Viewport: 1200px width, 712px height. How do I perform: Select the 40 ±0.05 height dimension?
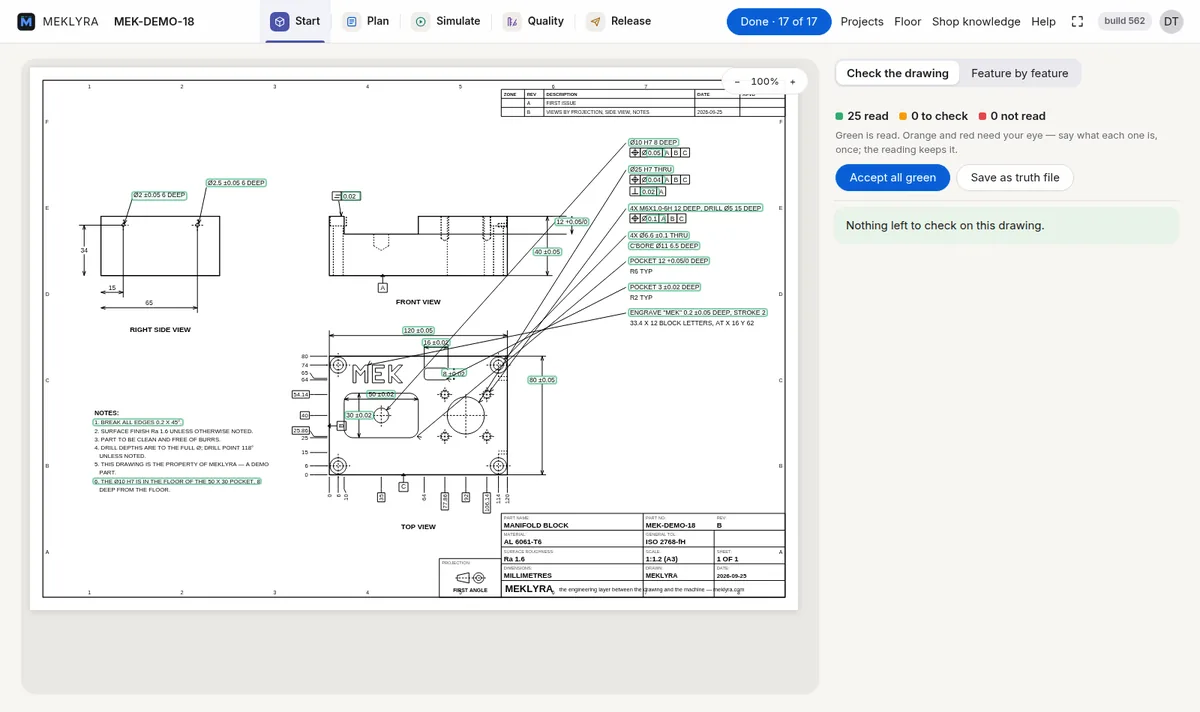pyautogui.click(x=547, y=252)
